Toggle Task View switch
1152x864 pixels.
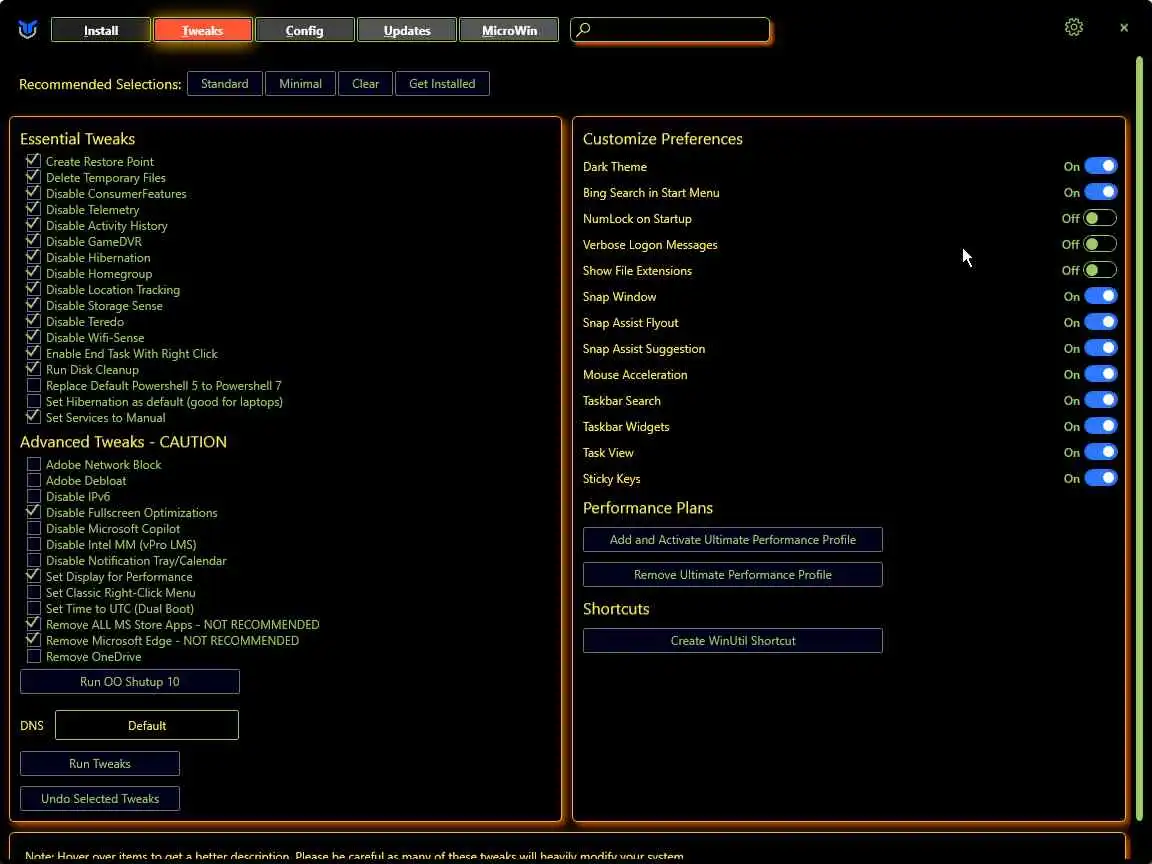pyautogui.click(x=1101, y=452)
